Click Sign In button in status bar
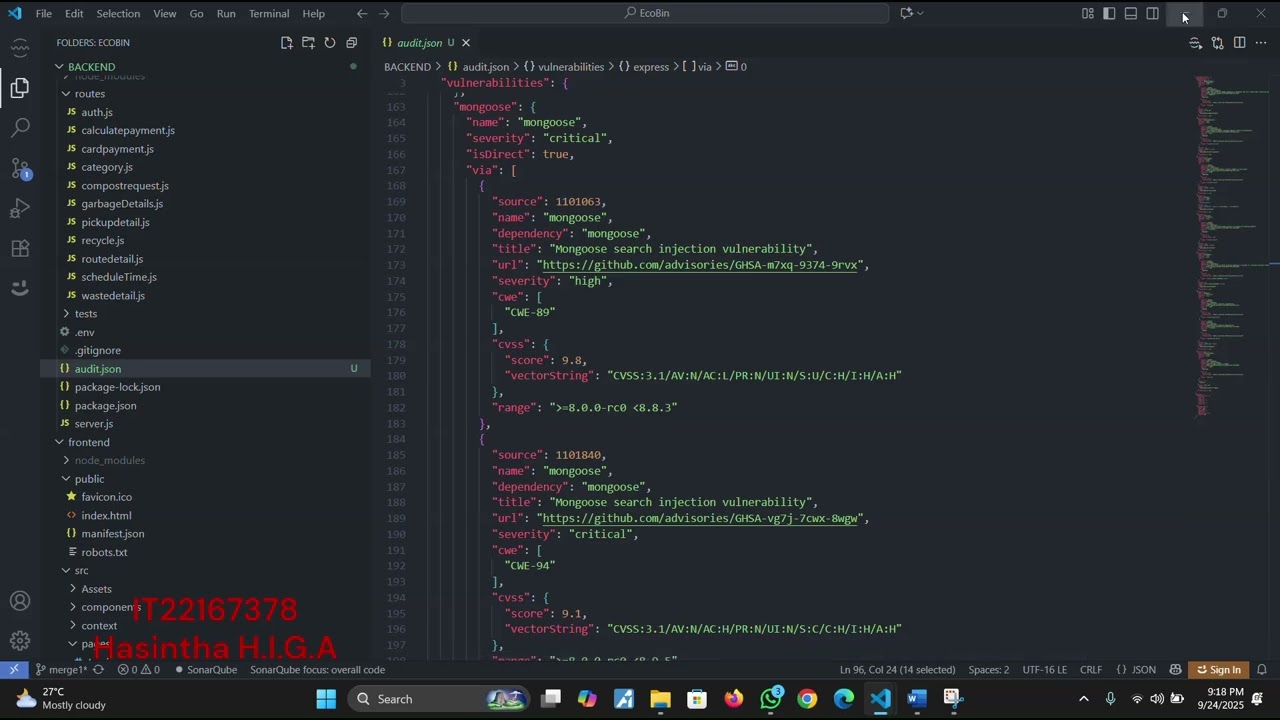This screenshot has height=720, width=1280. point(1218,670)
